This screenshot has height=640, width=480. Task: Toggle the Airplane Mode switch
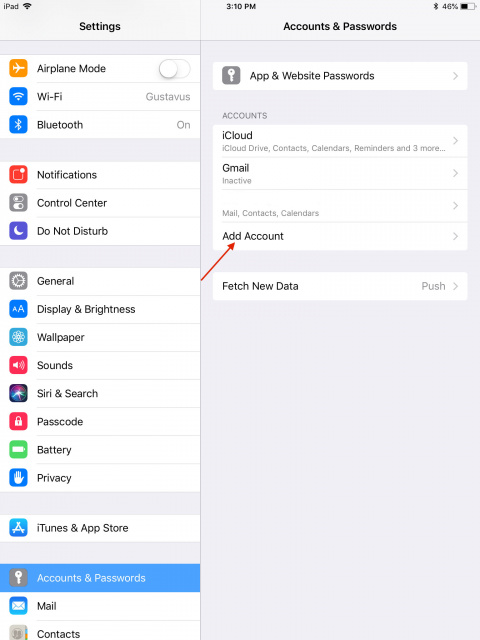(x=174, y=69)
